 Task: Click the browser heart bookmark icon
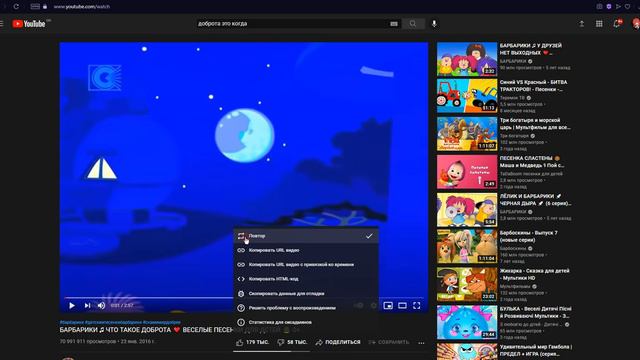(x=628, y=7)
